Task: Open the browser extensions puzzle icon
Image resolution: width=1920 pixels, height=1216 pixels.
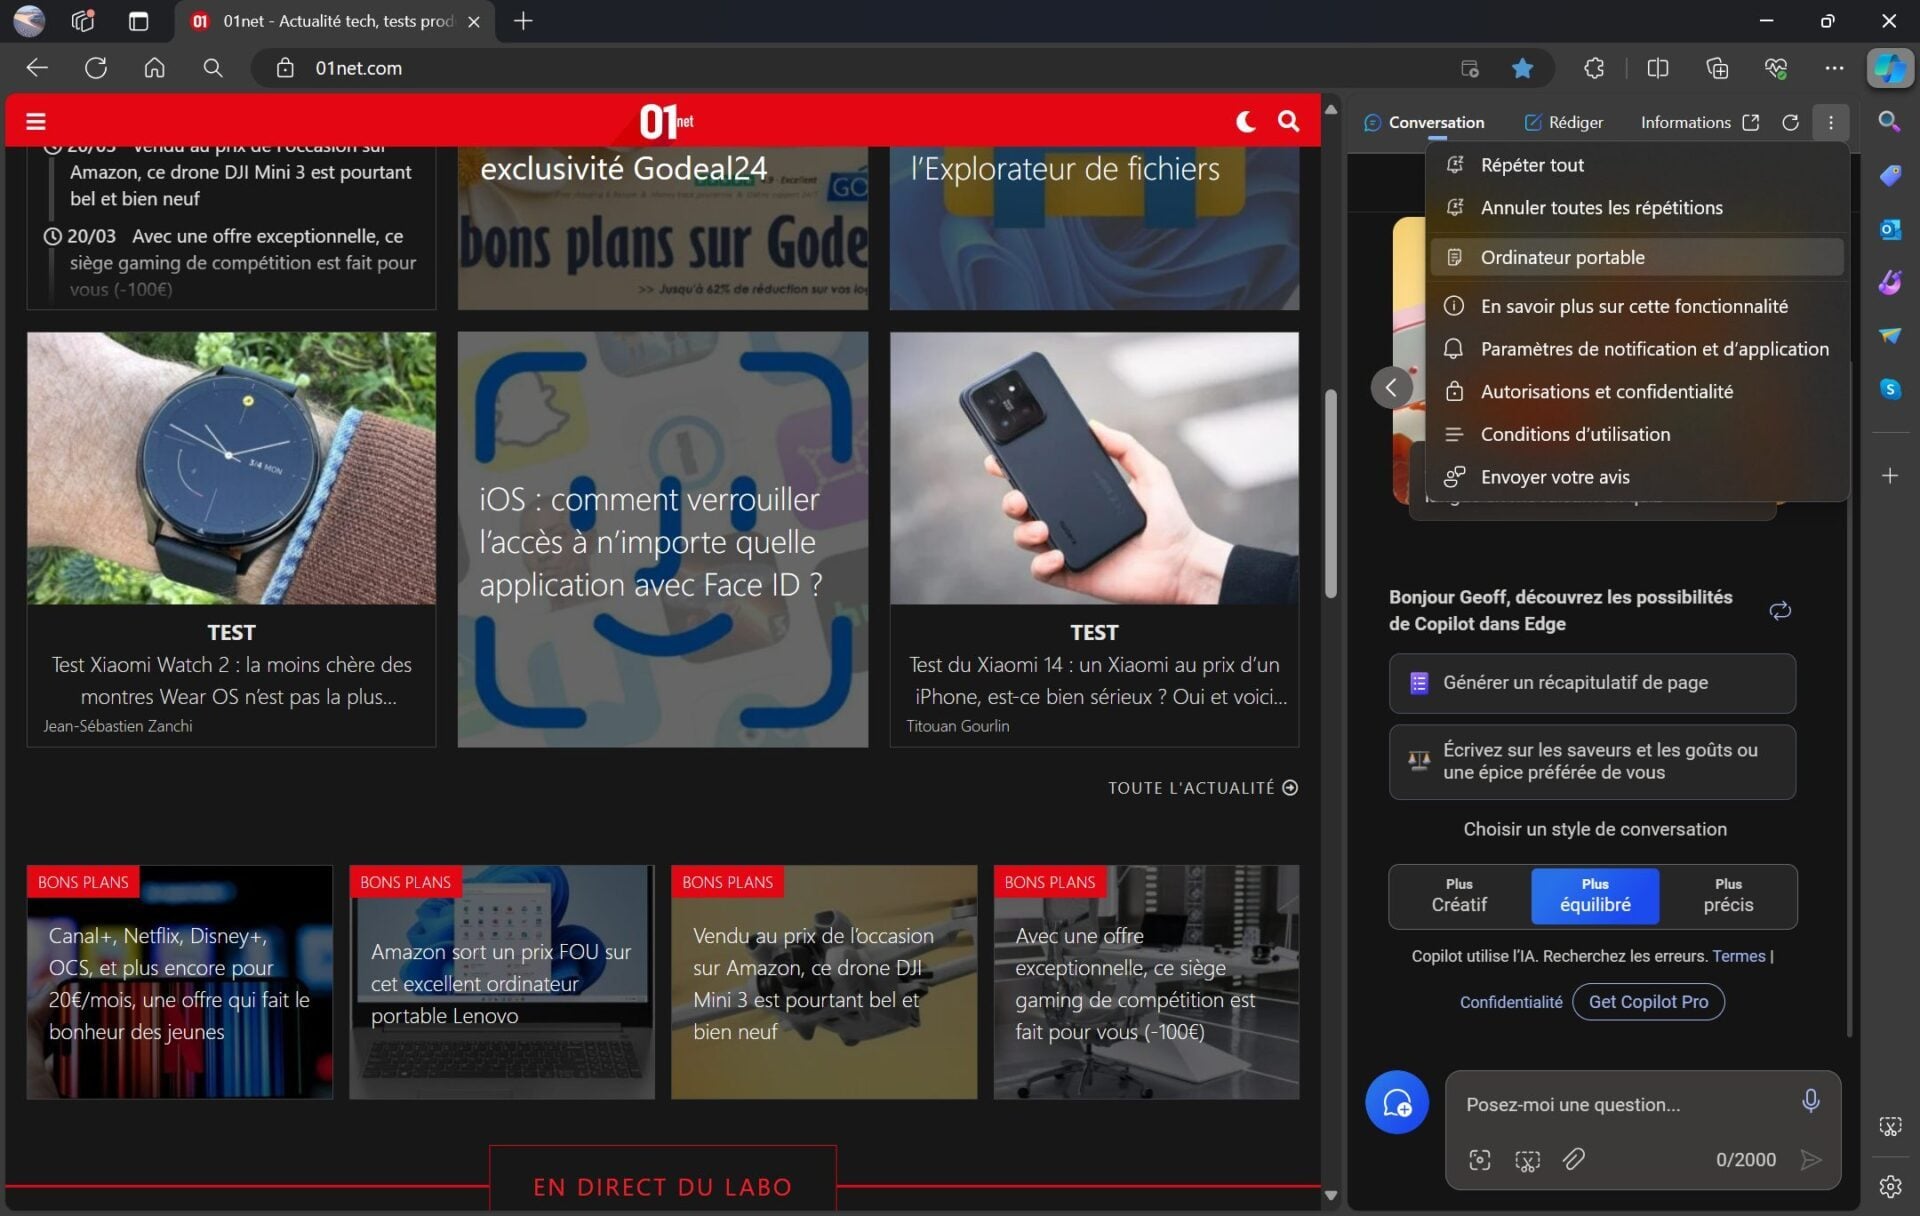Action: pyautogui.click(x=1594, y=68)
